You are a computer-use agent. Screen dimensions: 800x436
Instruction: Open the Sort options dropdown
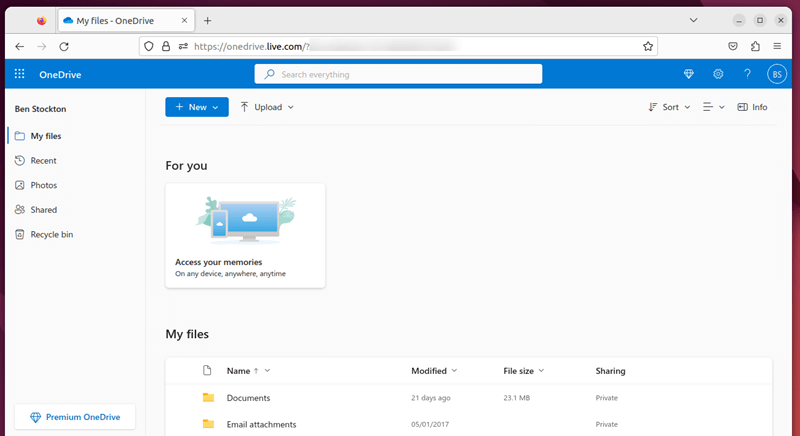(x=669, y=107)
